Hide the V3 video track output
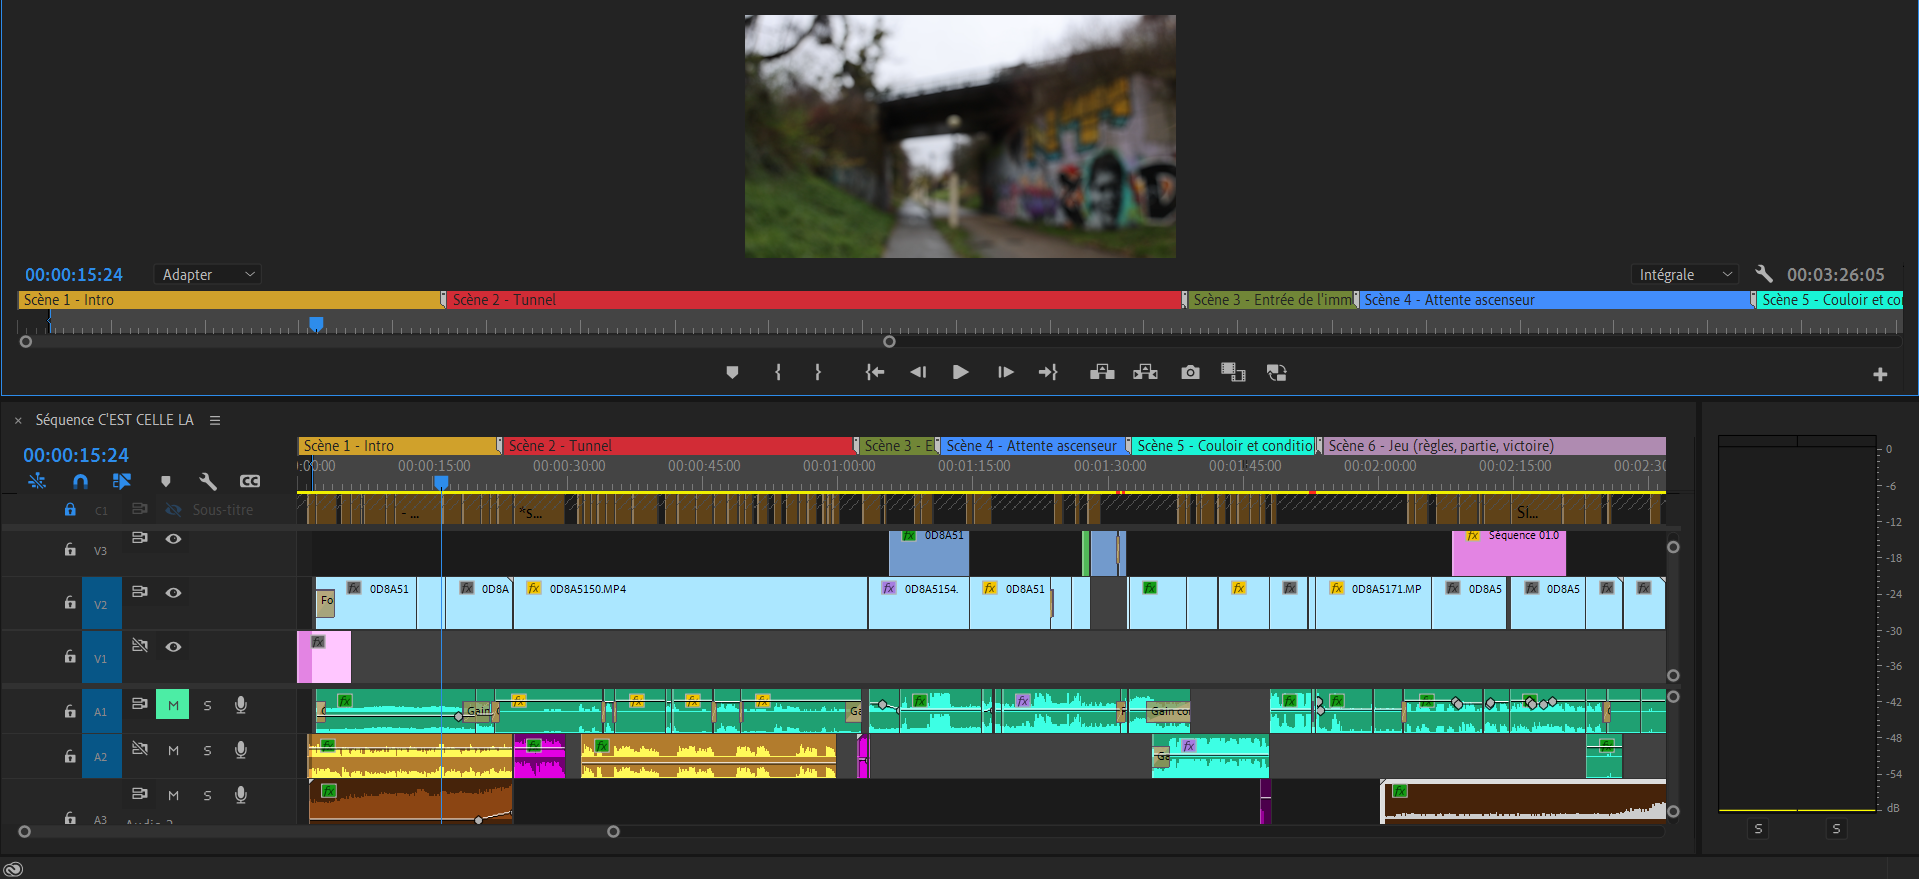The image size is (1919, 879). click(173, 539)
